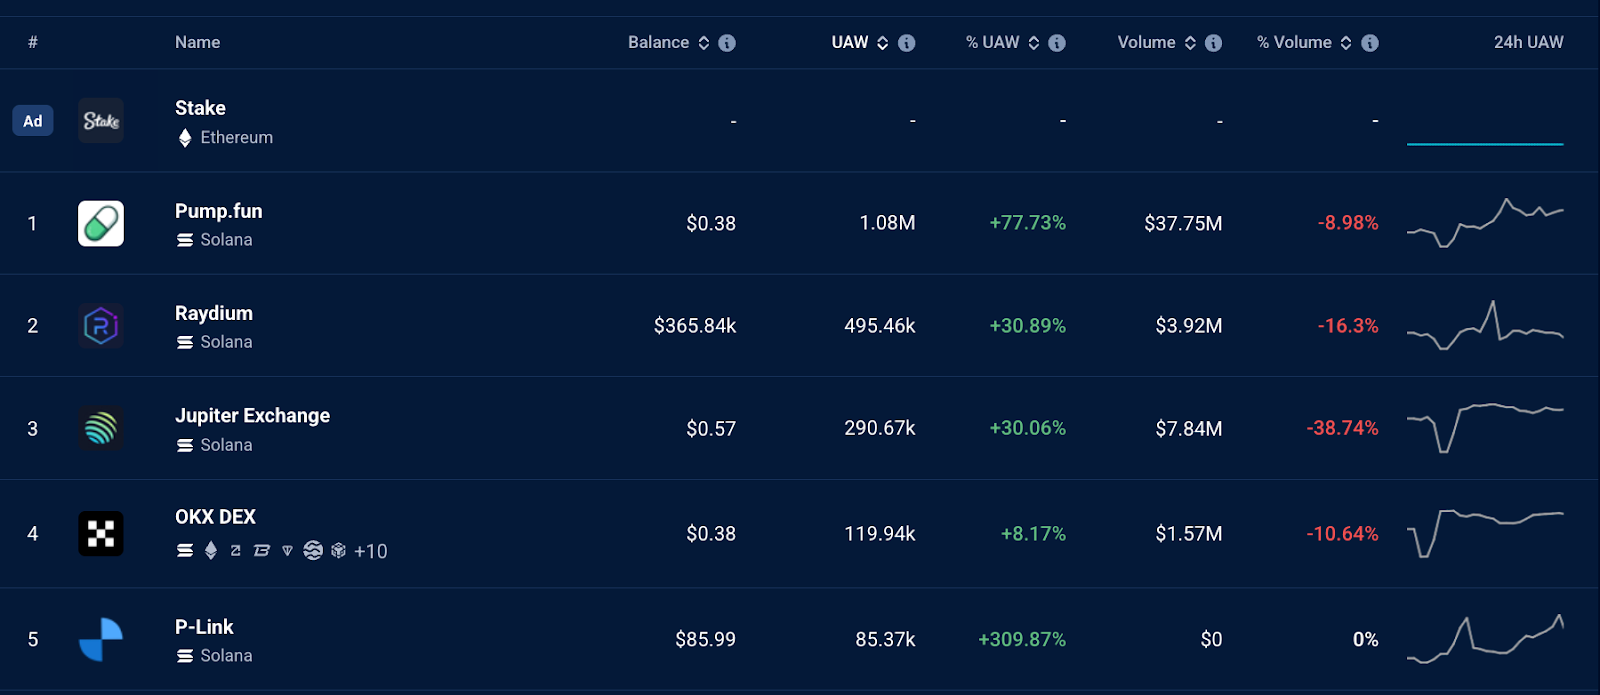
Task: Click info icon beside UAW header
Action: coord(907,43)
